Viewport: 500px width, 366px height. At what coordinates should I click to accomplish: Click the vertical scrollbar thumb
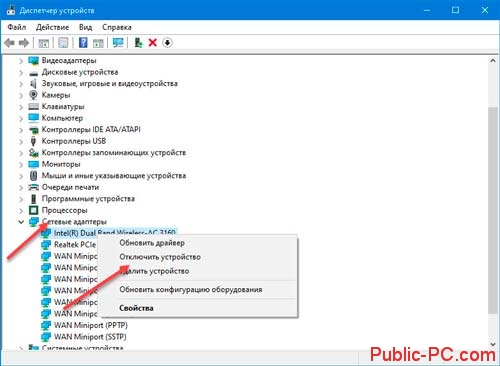(493, 210)
